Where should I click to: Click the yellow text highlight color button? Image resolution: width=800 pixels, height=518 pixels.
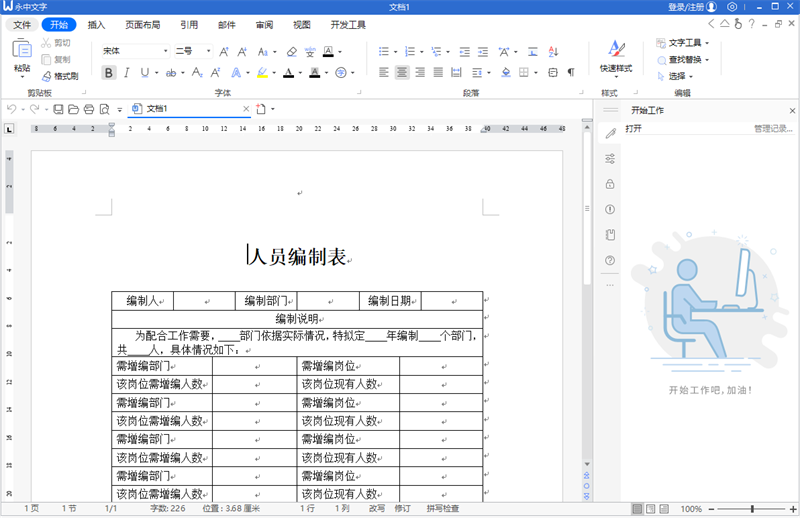click(x=262, y=72)
